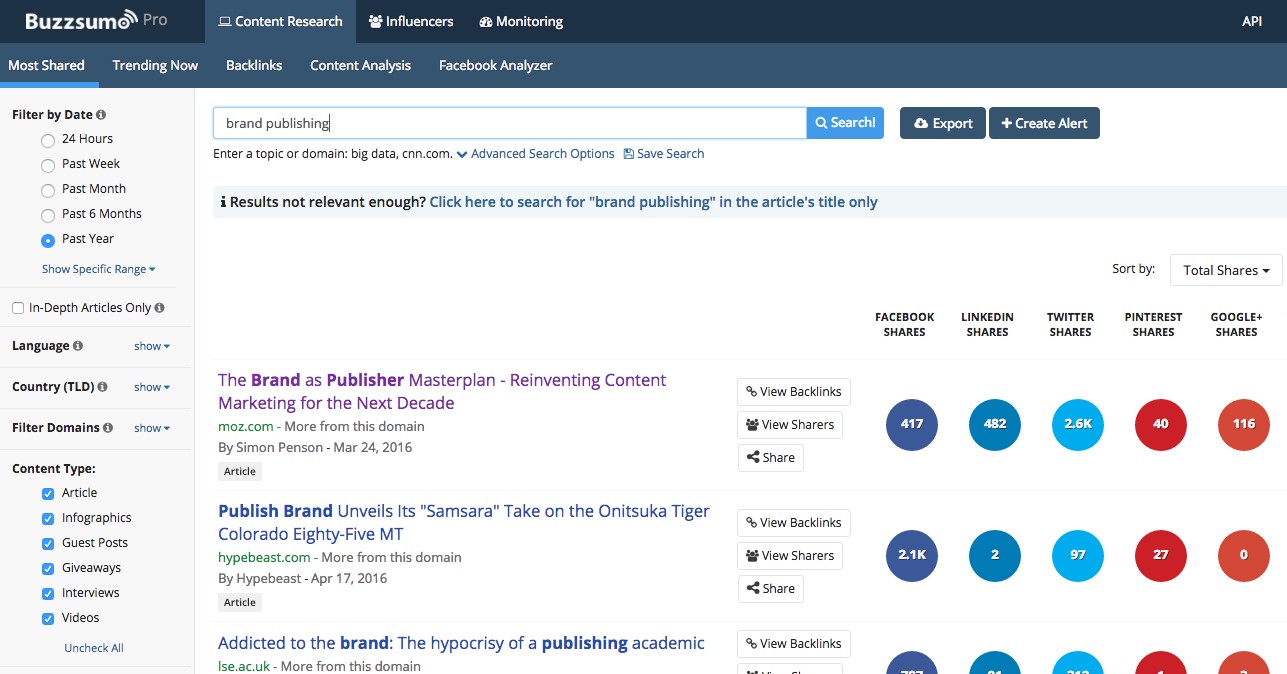Click Uncheck All under Content Type
1287x674 pixels.
tap(93, 647)
